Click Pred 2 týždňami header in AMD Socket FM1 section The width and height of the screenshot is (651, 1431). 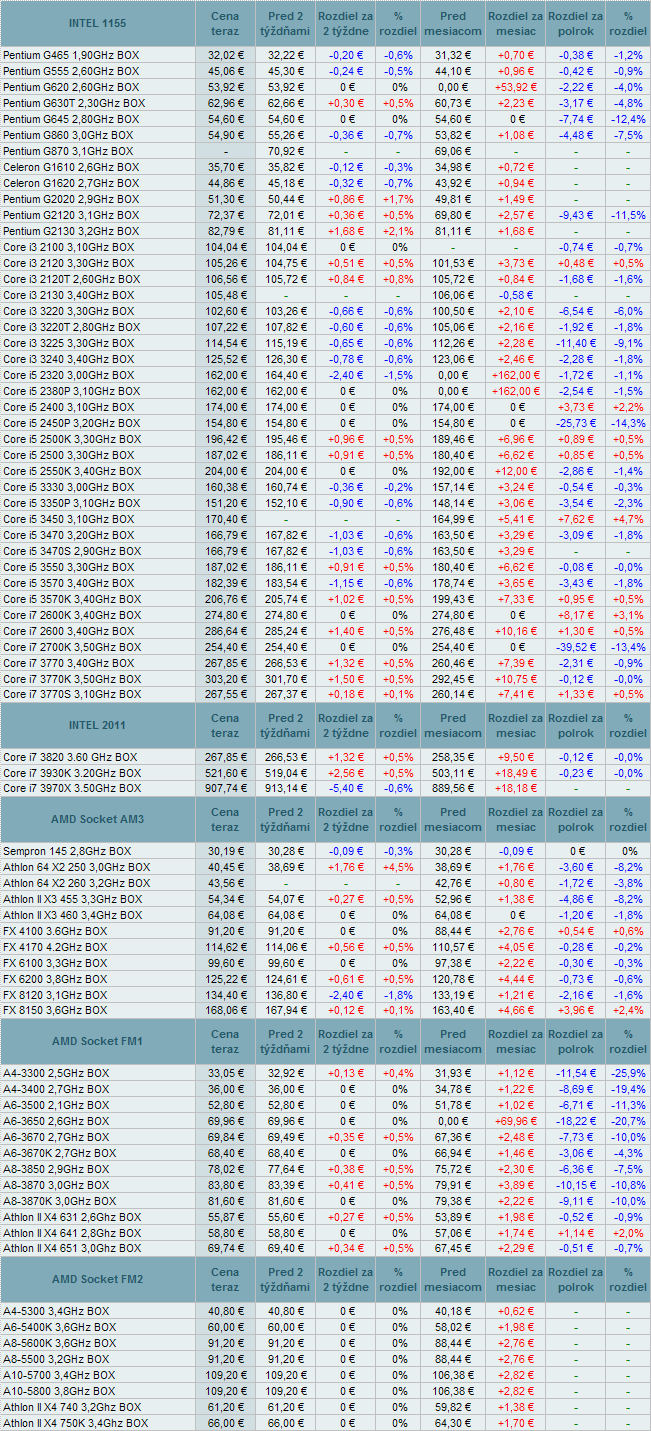pyautogui.click(x=285, y=1041)
